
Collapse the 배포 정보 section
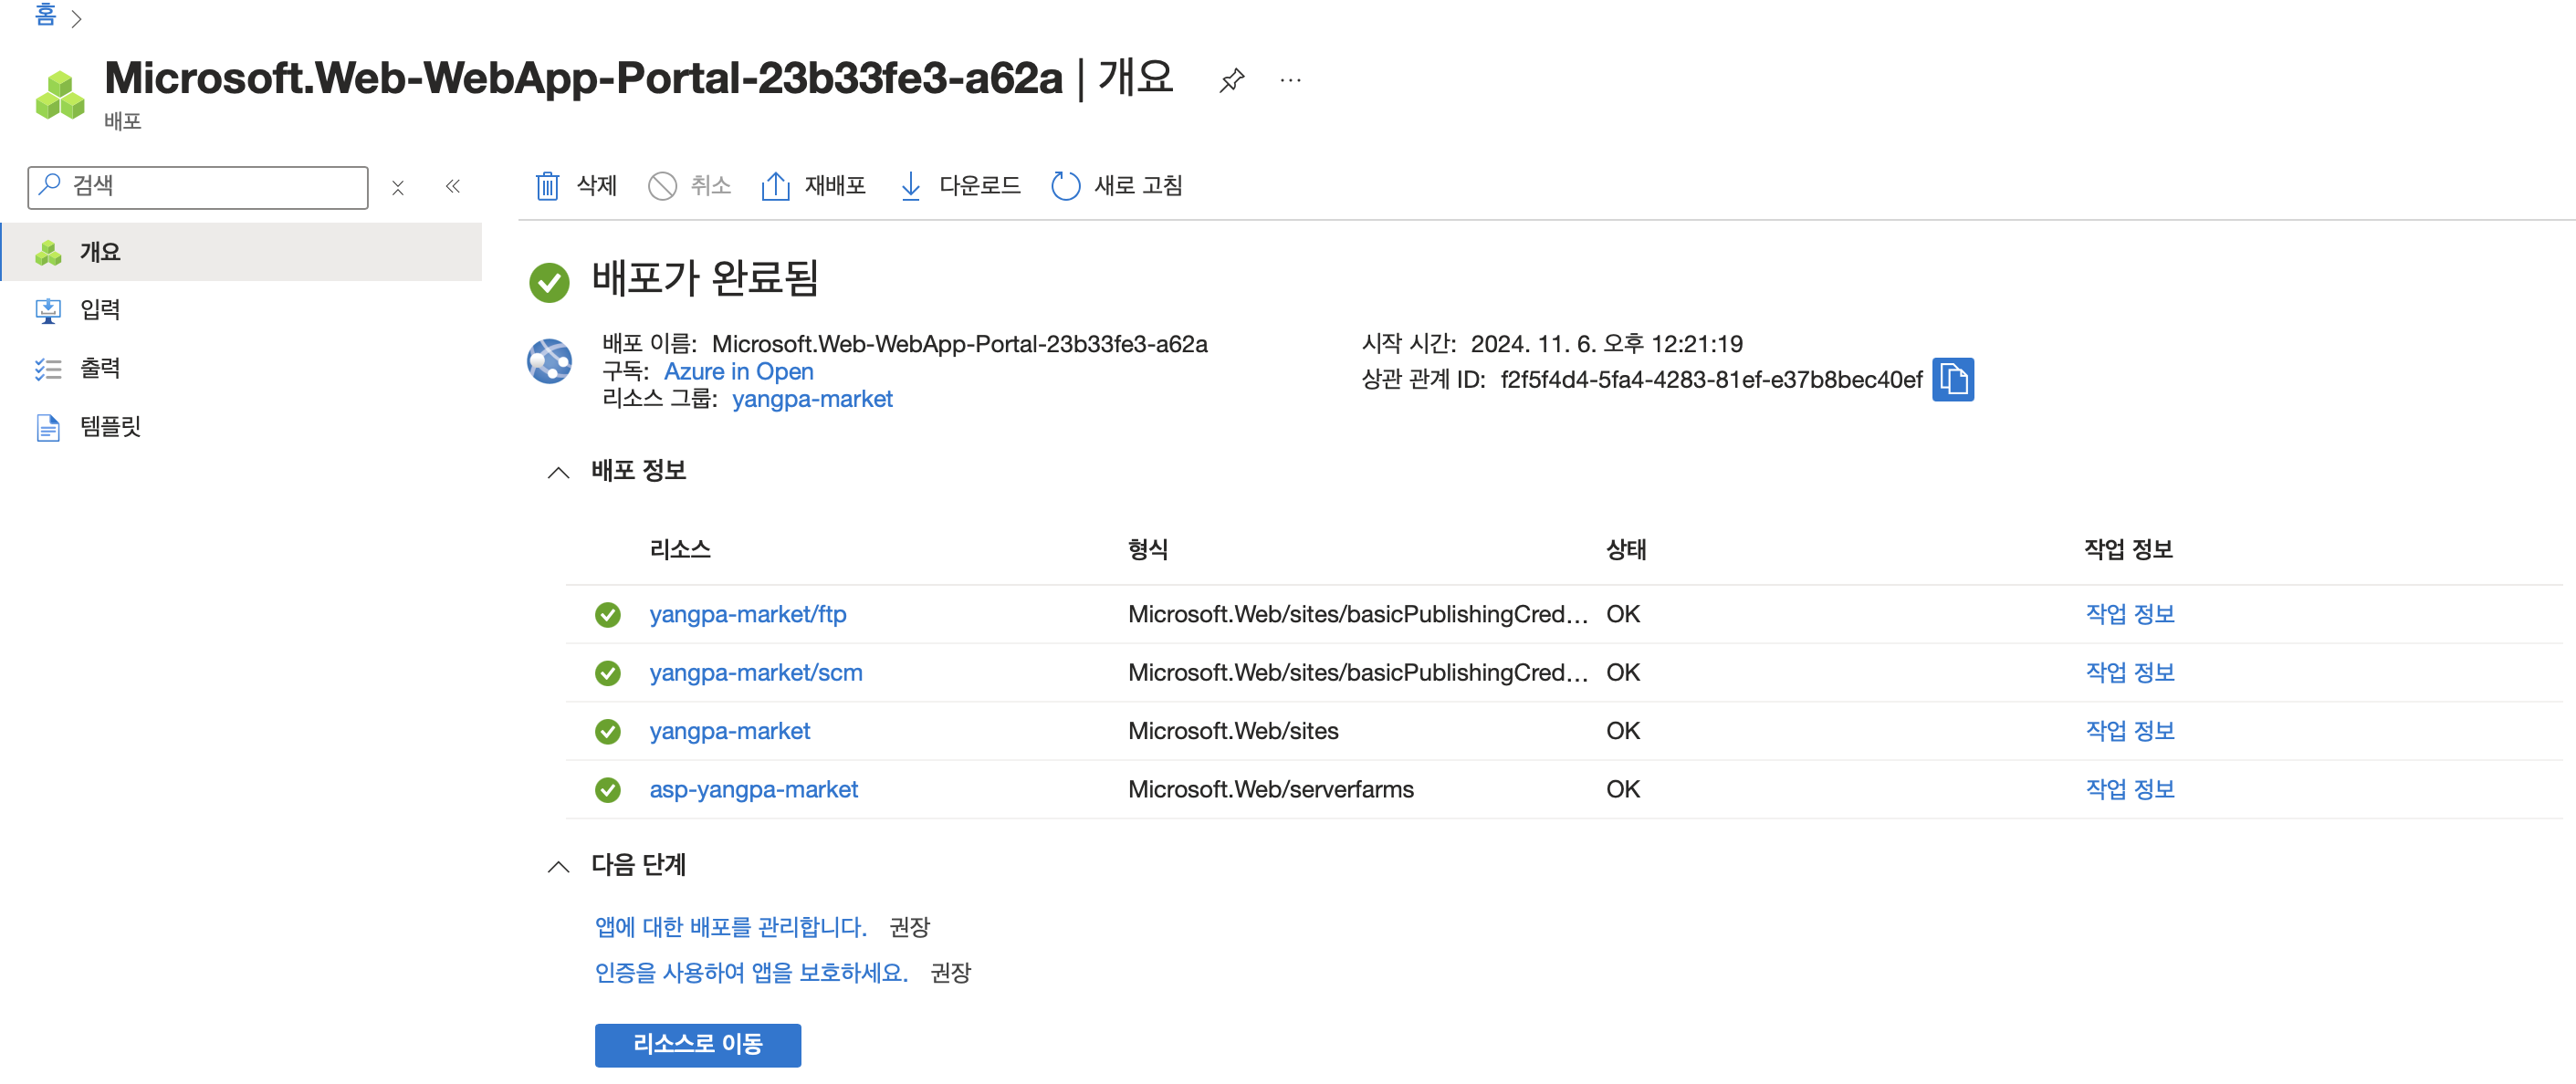[559, 472]
